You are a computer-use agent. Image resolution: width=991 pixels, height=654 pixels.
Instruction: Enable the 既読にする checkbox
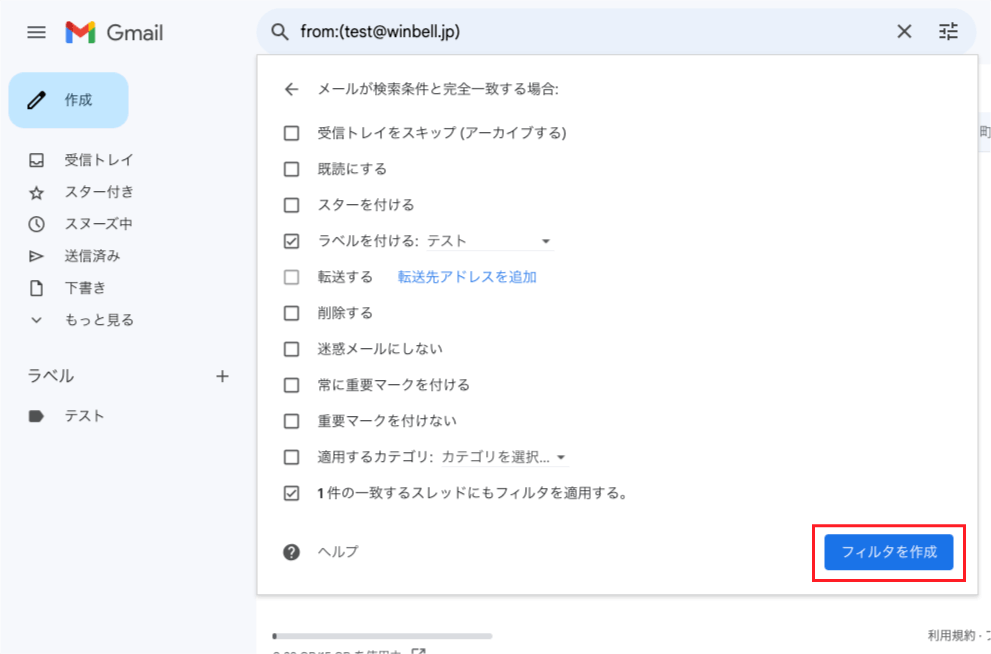point(291,169)
